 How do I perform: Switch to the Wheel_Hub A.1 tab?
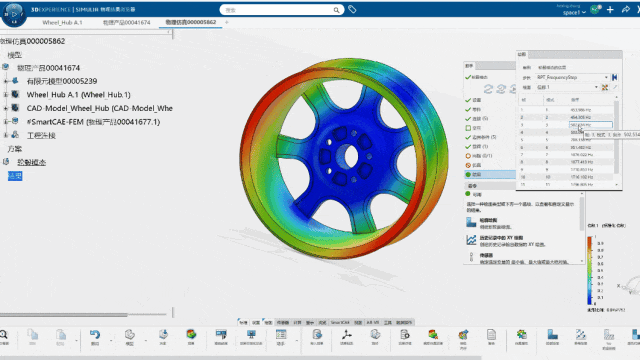pyautogui.click(x=62, y=22)
